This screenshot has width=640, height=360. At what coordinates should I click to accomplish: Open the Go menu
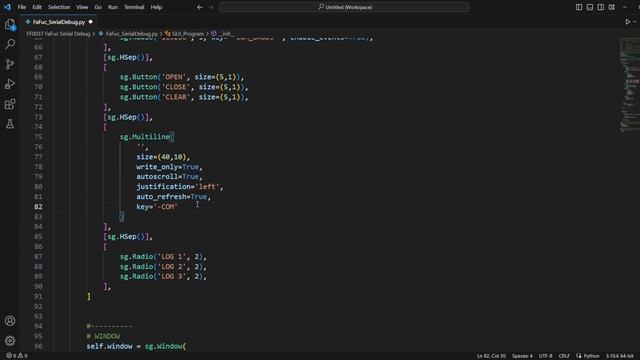click(x=98, y=7)
